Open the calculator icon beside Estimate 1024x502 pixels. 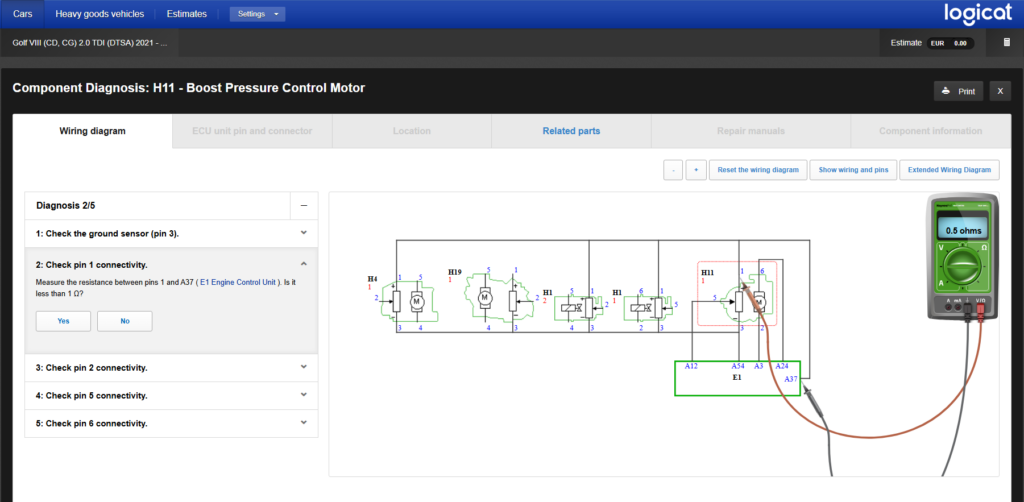tap(1006, 43)
